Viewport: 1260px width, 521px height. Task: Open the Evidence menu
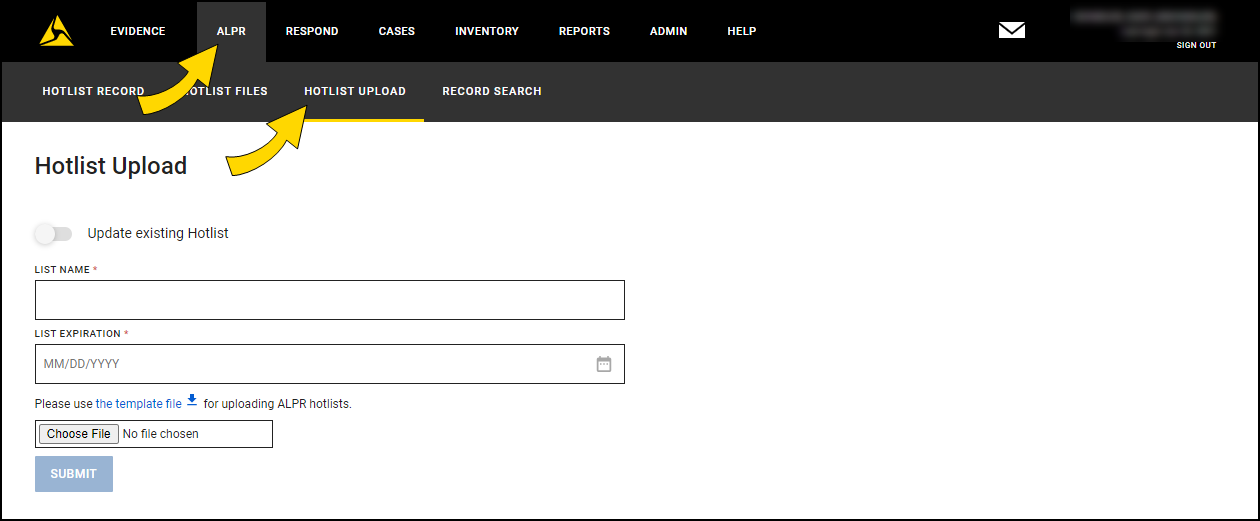coord(138,31)
